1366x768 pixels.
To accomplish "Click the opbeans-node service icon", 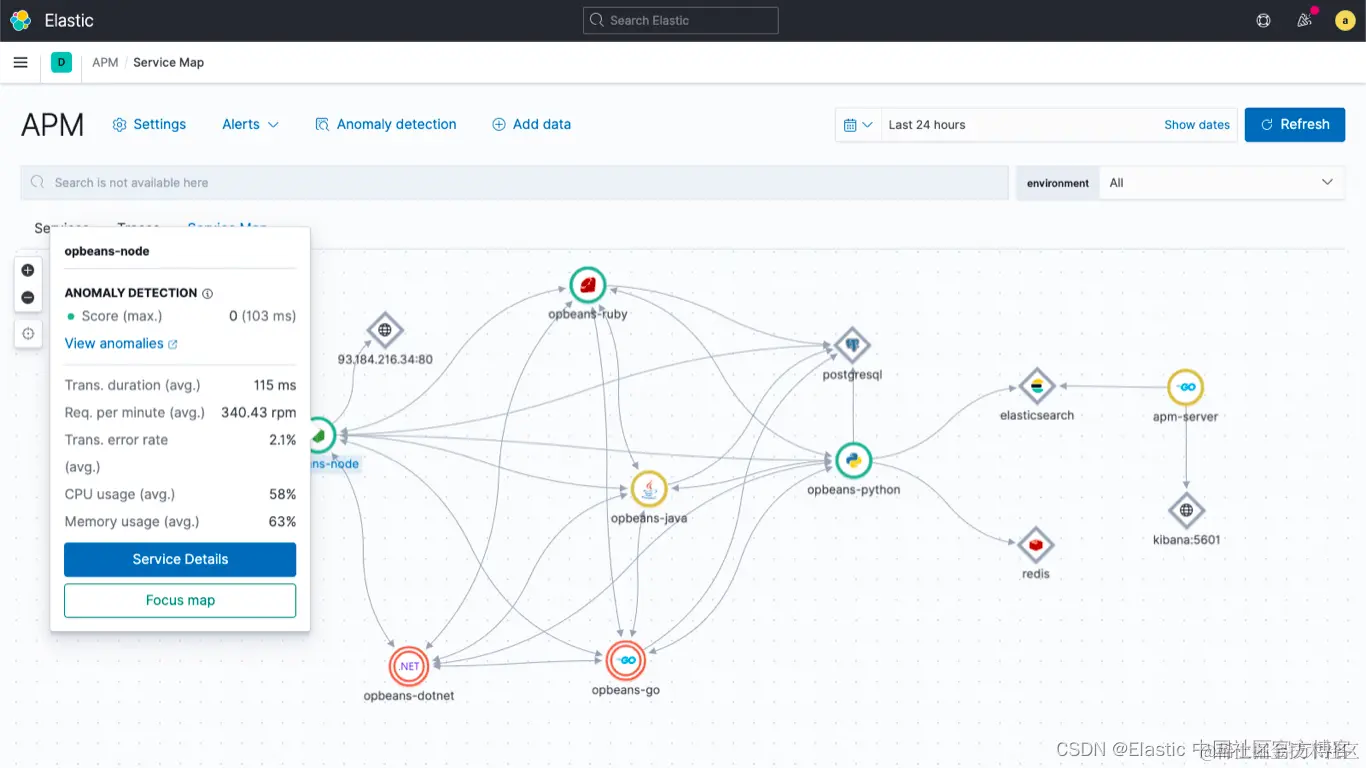I will [321, 435].
